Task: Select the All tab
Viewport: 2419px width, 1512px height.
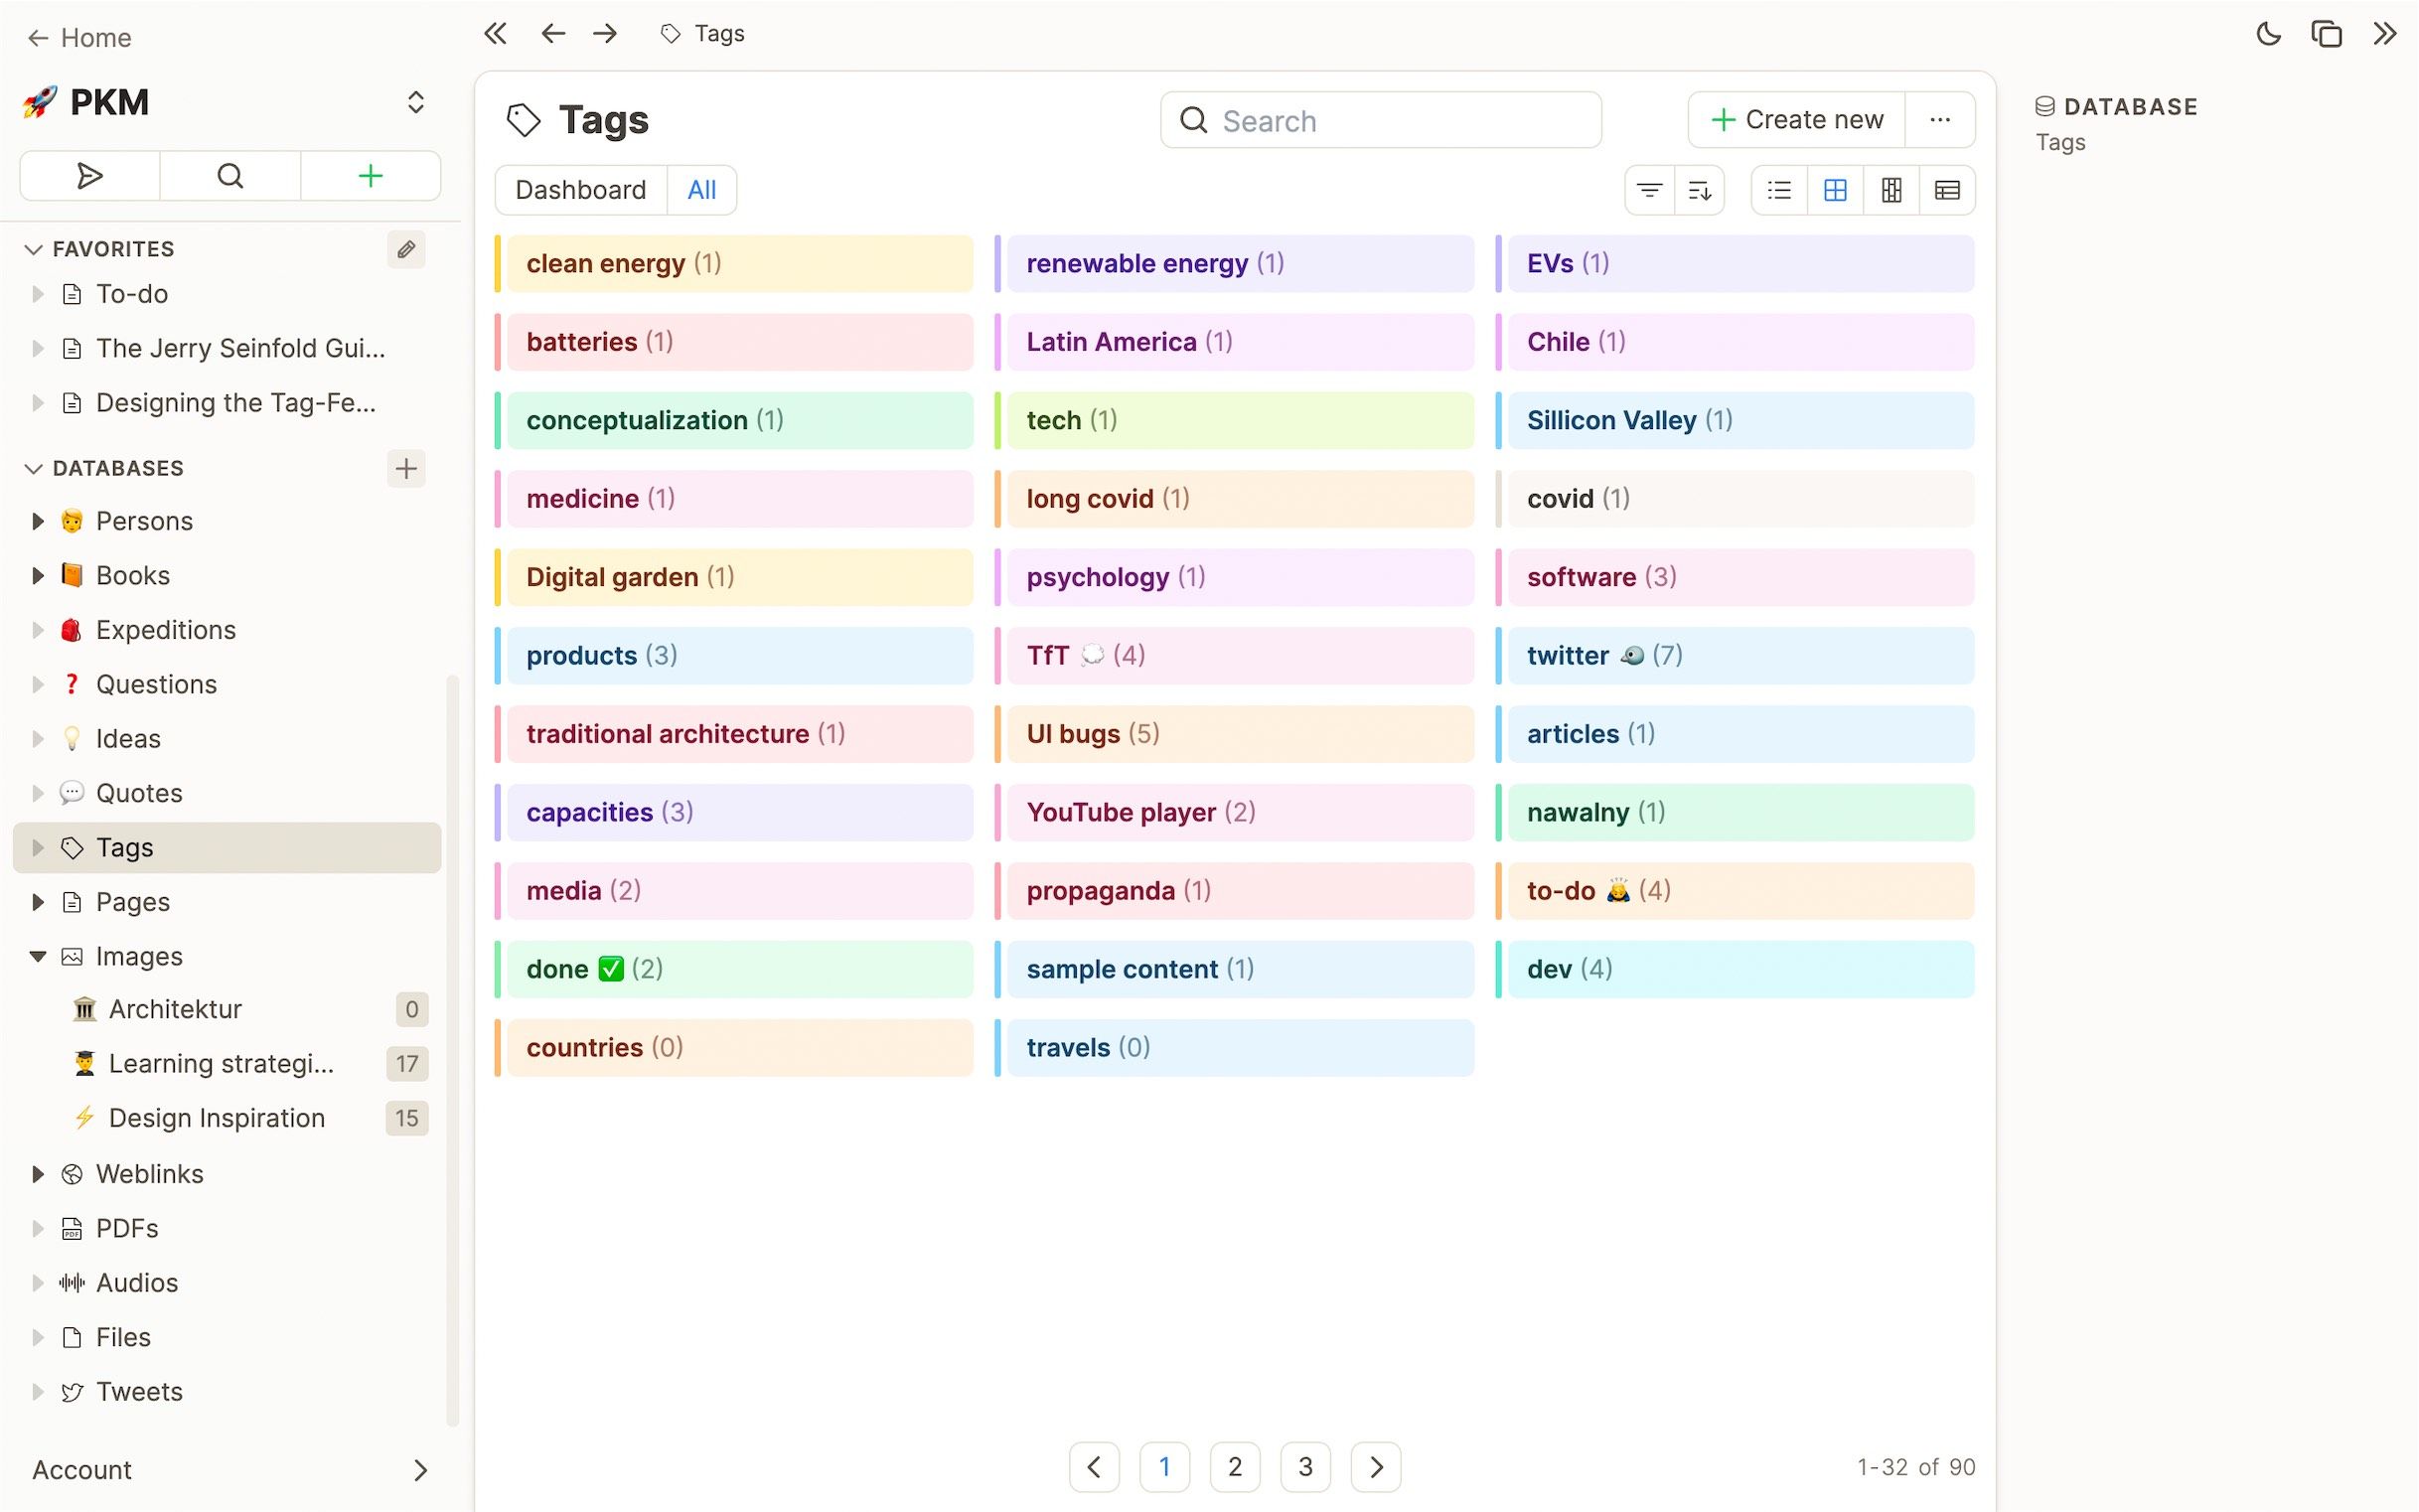Action: click(701, 190)
